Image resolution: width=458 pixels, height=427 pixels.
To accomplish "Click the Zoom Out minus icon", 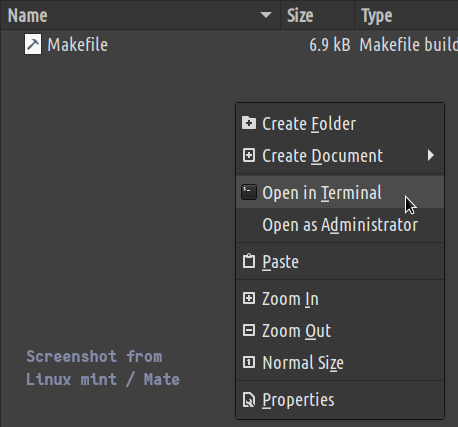I will pyautogui.click(x=249, y=330).
